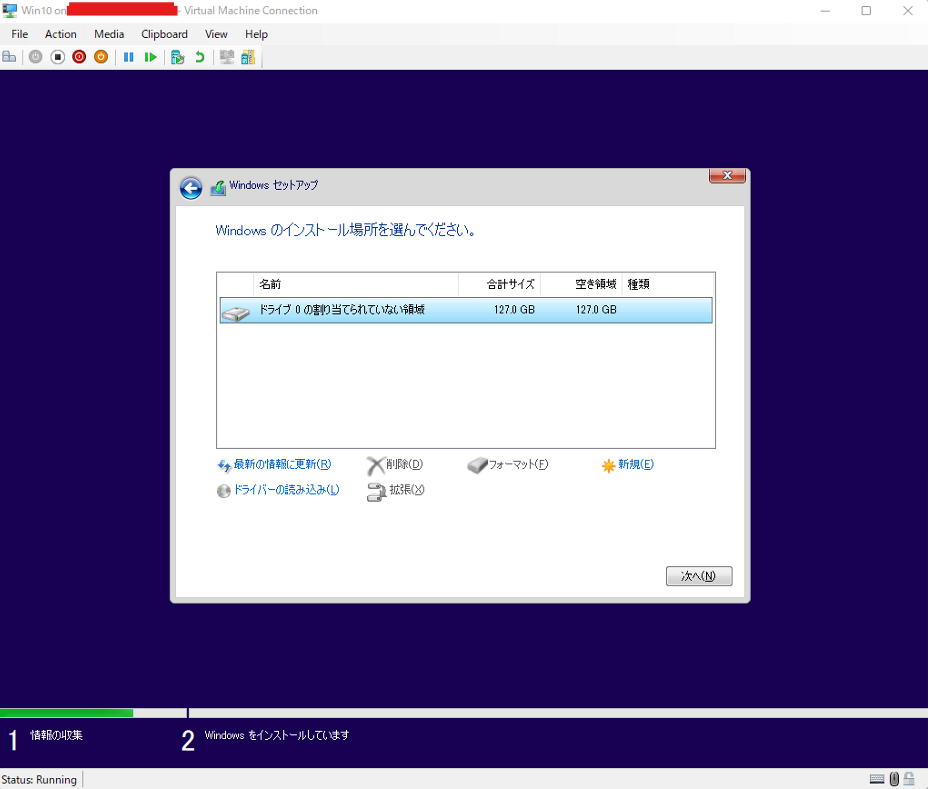Create a checkpoint using the toolbar icon
The height and width of the screenshot is (789, 930).
(x=177, y=57)
